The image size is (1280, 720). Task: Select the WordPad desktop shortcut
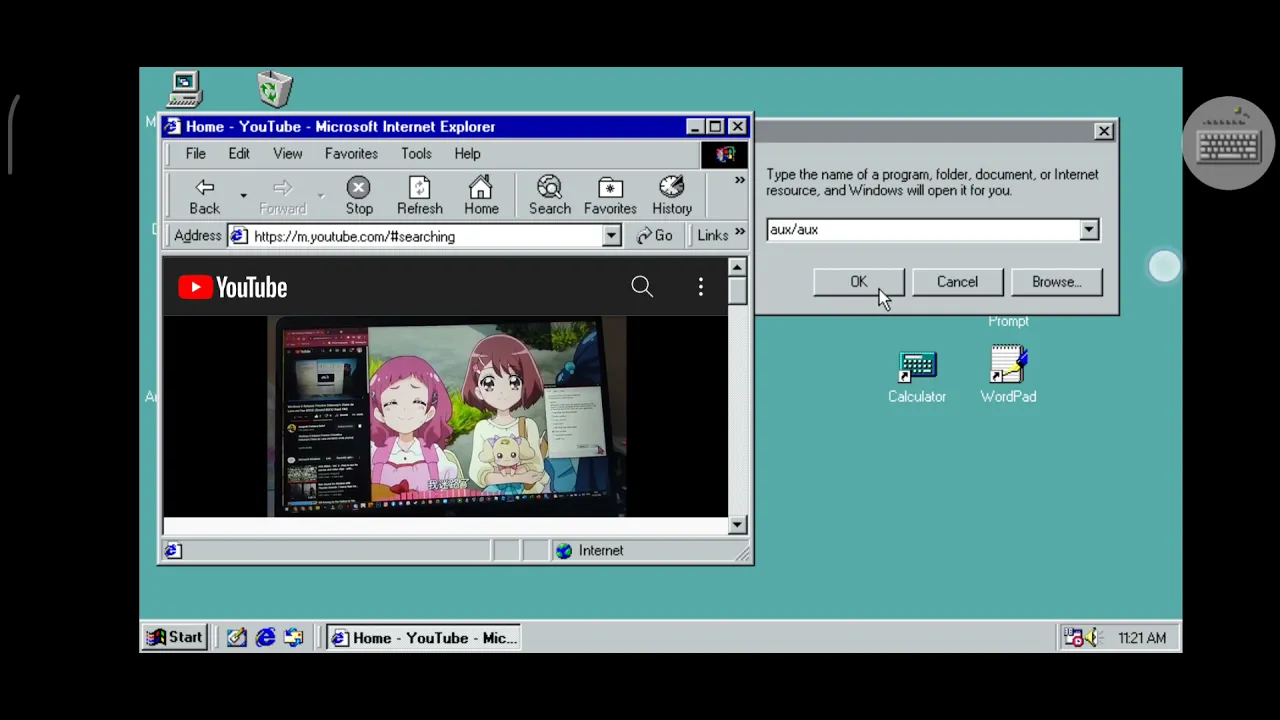pyautogui.click(x=1008, y=376)
